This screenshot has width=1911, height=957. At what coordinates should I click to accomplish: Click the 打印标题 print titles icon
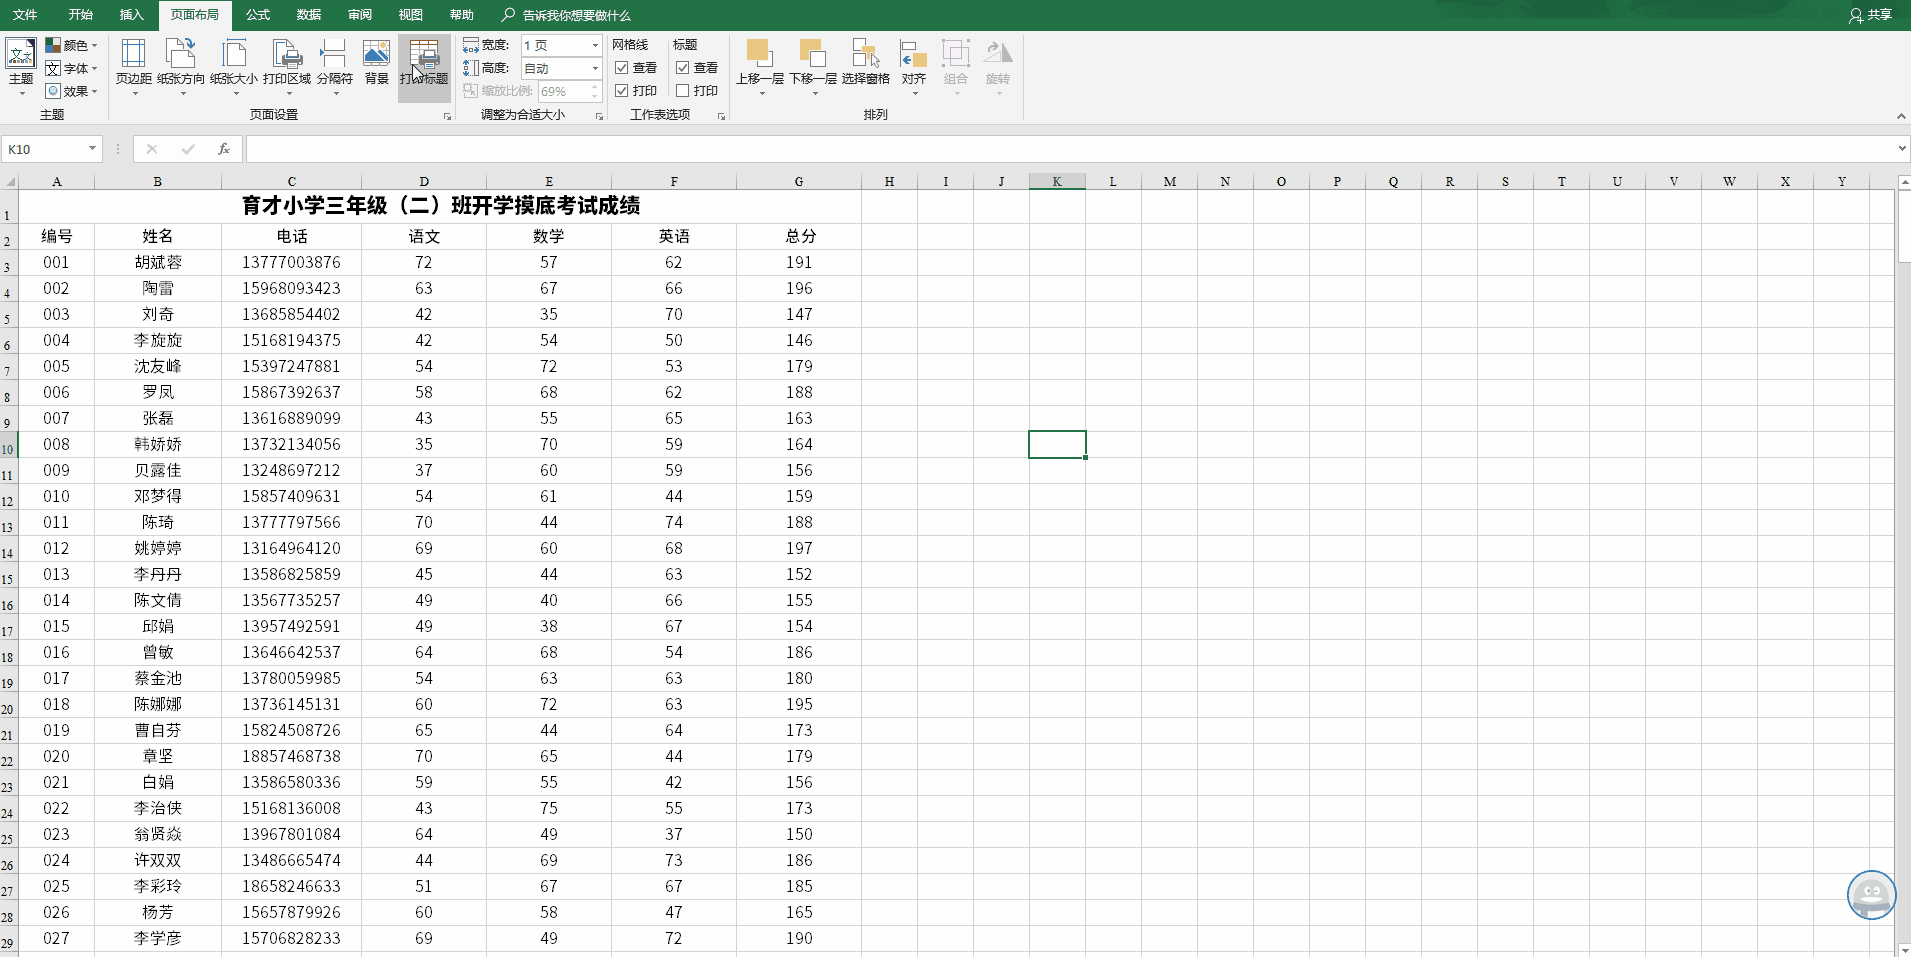tap(424, 62)
